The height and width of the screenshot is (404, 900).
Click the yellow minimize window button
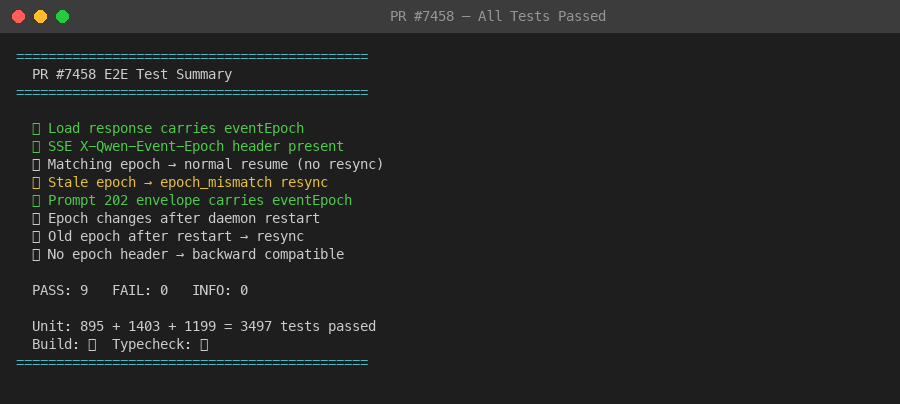click(x=40, y=17)
